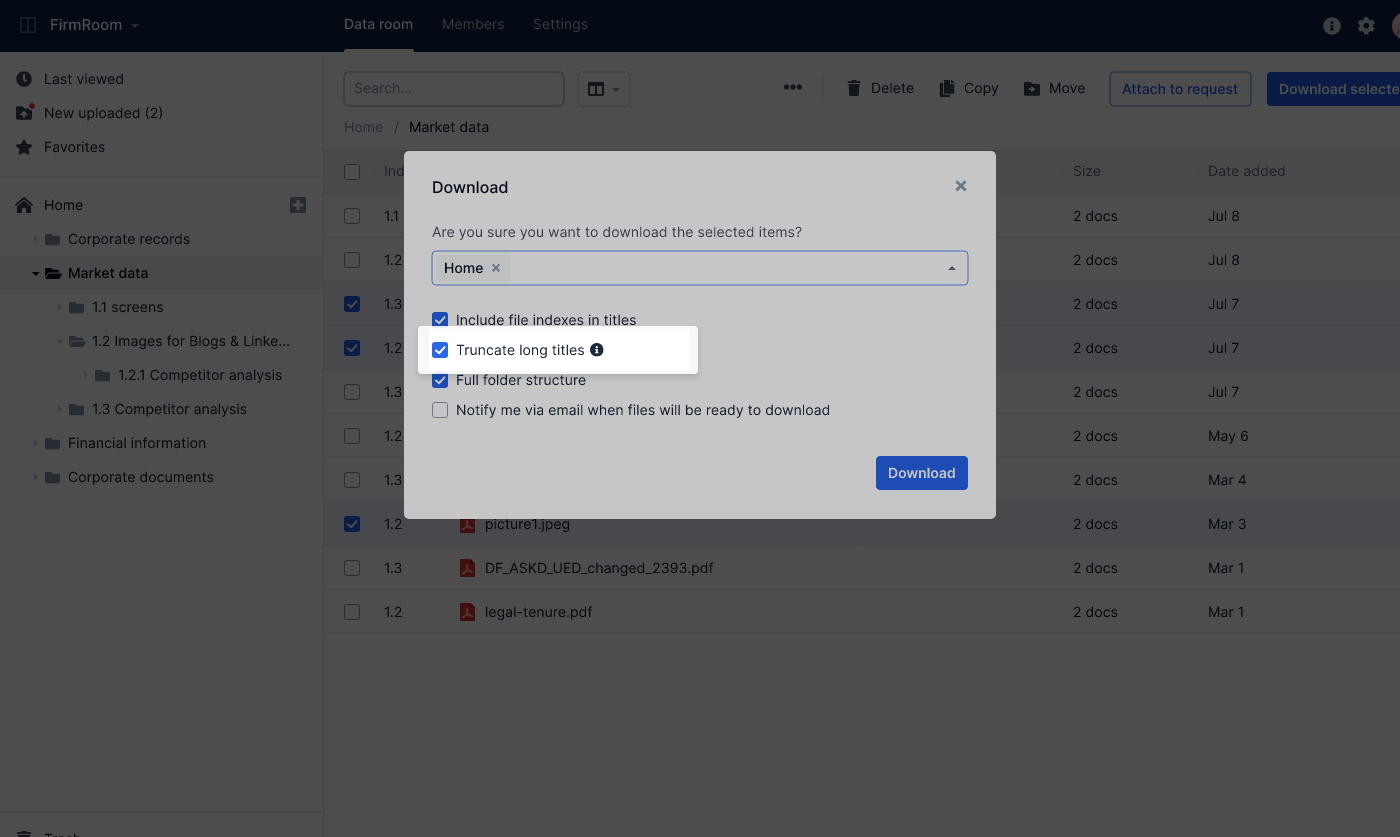
Task: Copy the selected items from the toolbar
Action: 969,88
